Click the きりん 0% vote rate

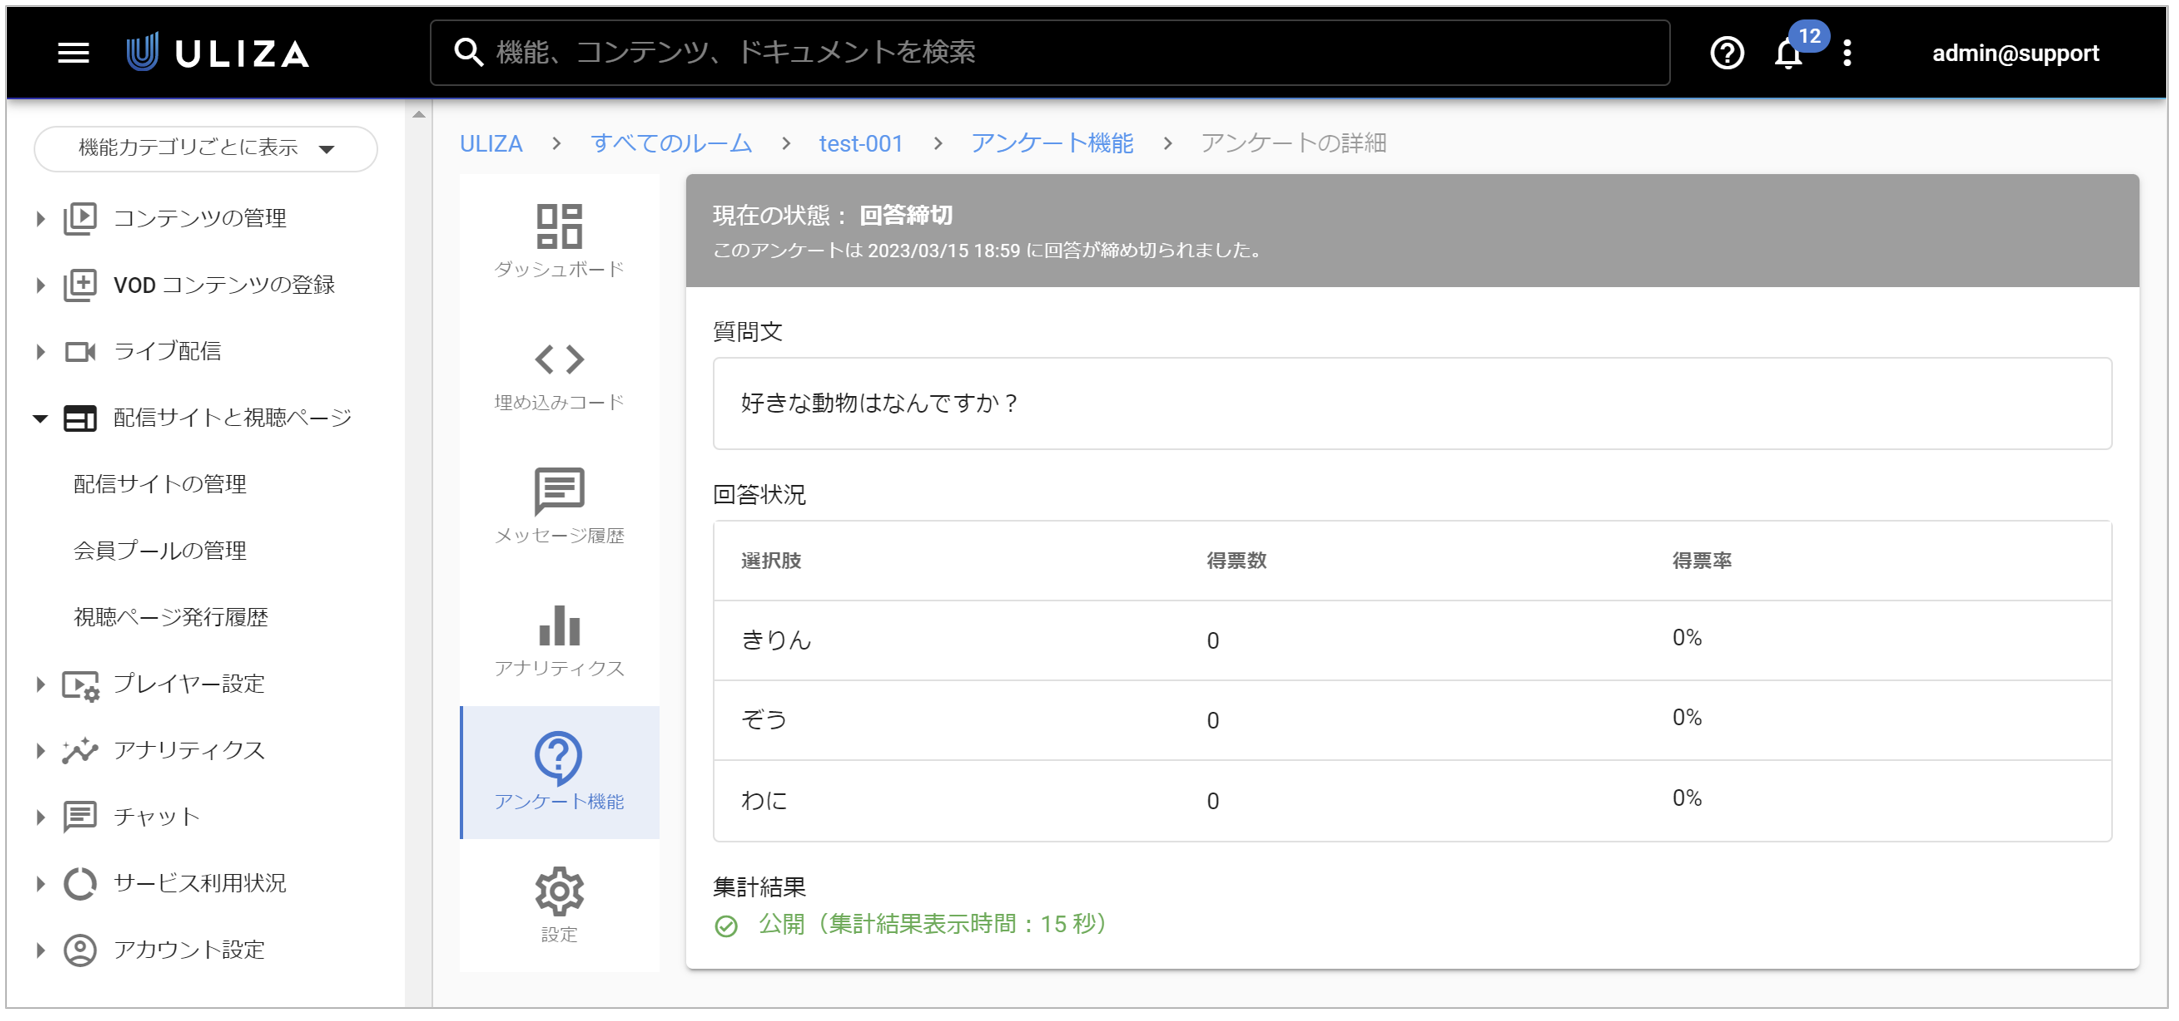coord(1687,638)
